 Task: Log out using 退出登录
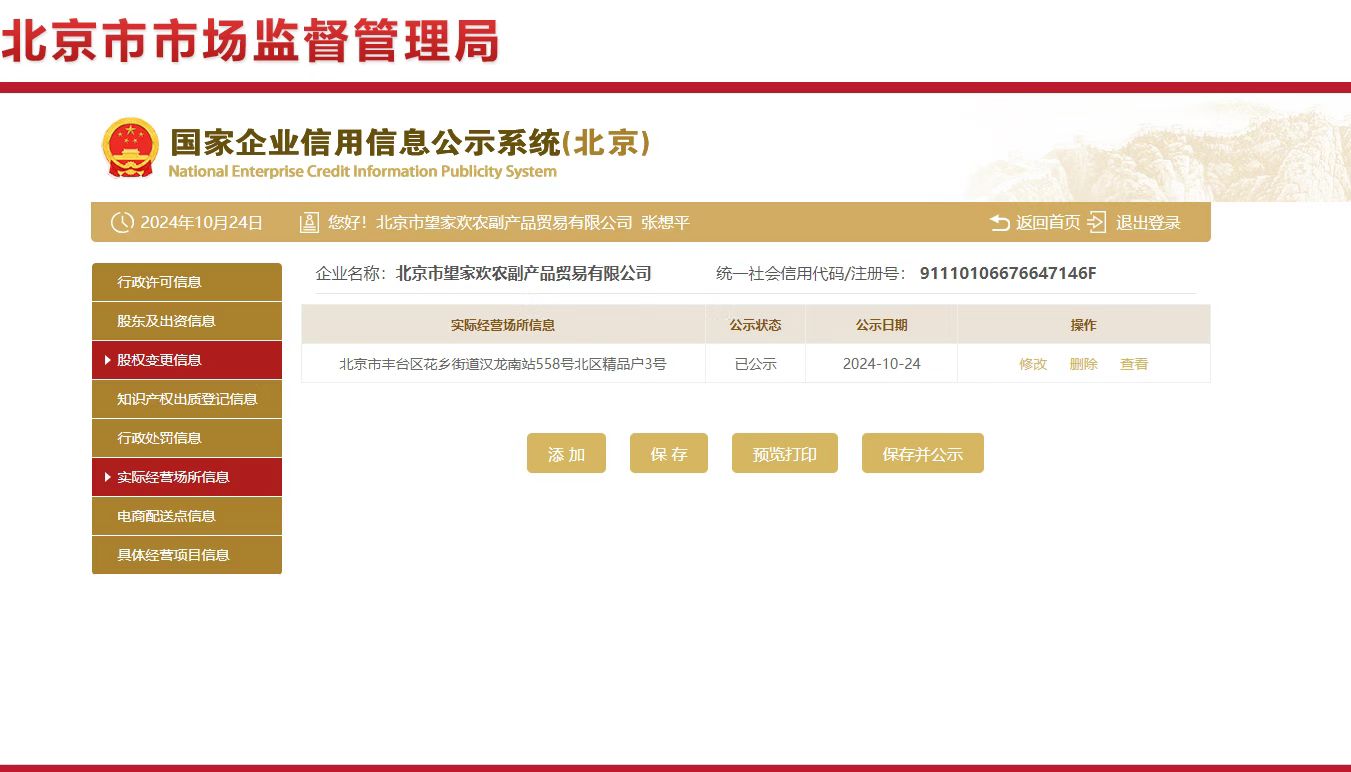pos(1148,222)
